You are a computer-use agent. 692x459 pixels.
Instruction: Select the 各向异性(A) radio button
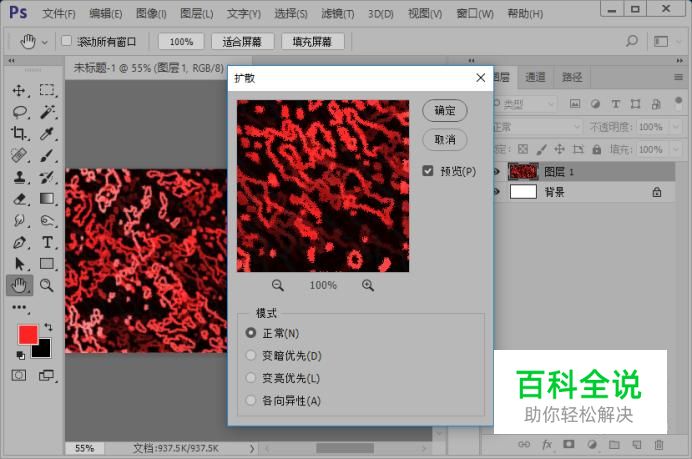click(x=251, y=400)
